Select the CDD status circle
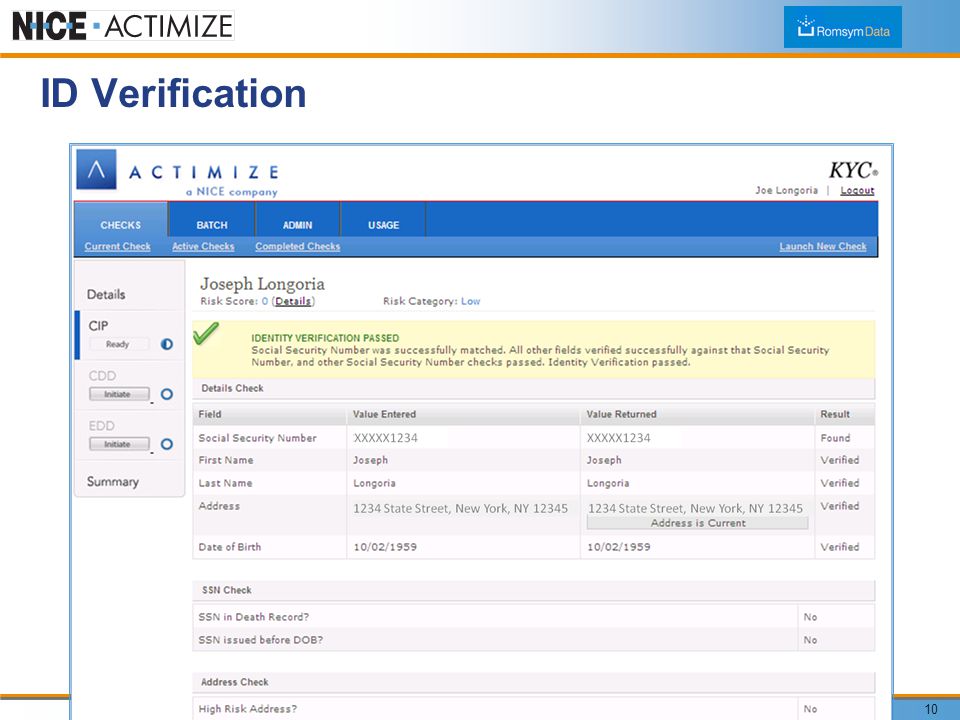The image size is (960, 720). pos(167,394)
